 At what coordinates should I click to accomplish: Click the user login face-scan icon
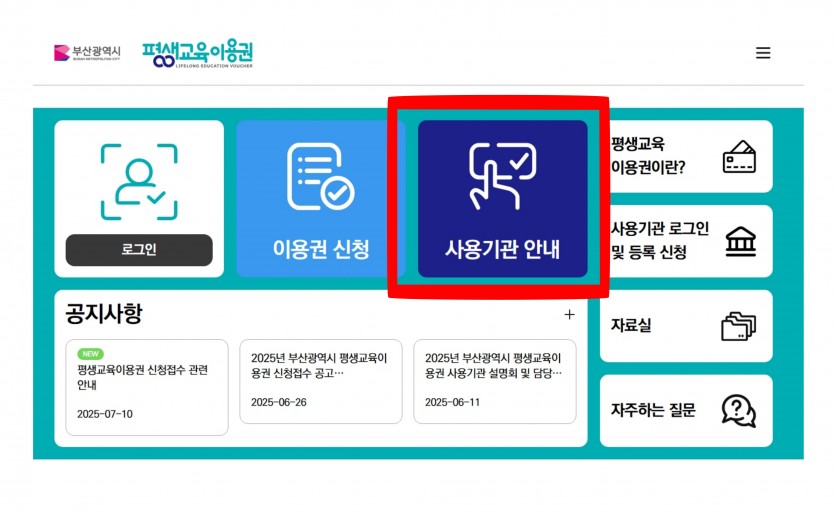point(139,182)
